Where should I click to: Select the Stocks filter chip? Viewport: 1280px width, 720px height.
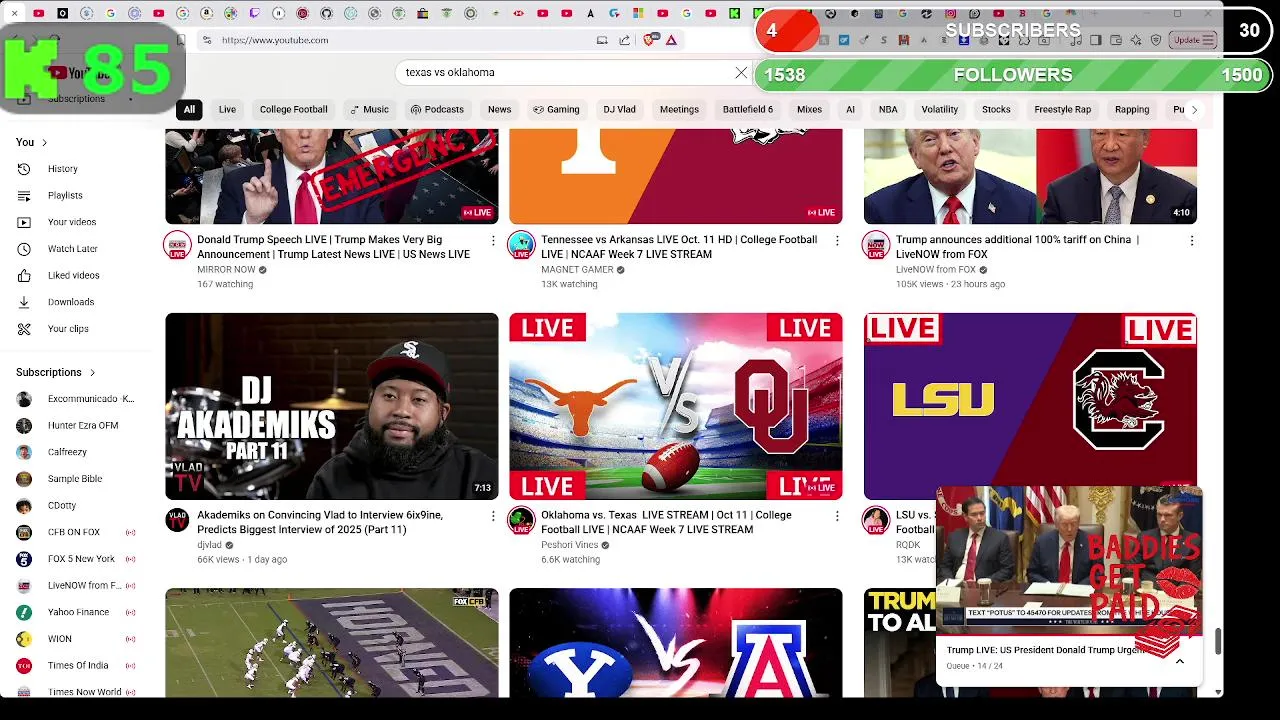tap(996, 110)
